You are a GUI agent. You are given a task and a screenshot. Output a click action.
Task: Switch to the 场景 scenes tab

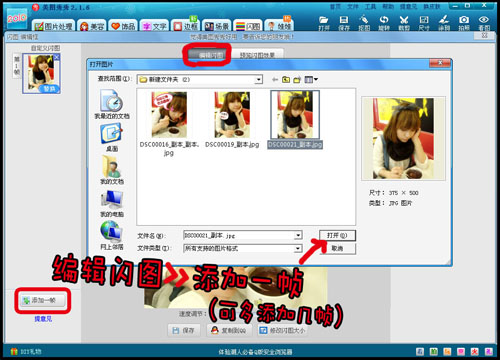click(x=216, y=26)
